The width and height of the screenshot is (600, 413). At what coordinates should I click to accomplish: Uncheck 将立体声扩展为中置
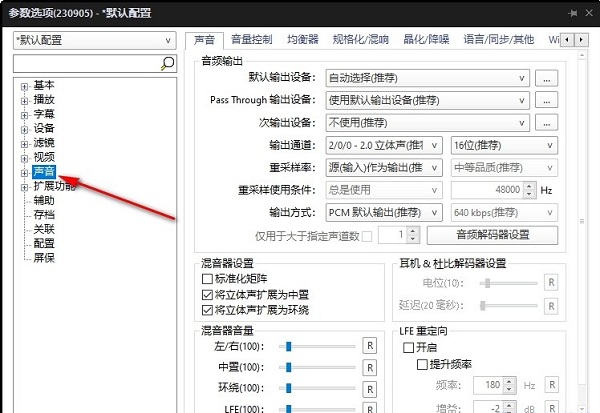[207, 295]
